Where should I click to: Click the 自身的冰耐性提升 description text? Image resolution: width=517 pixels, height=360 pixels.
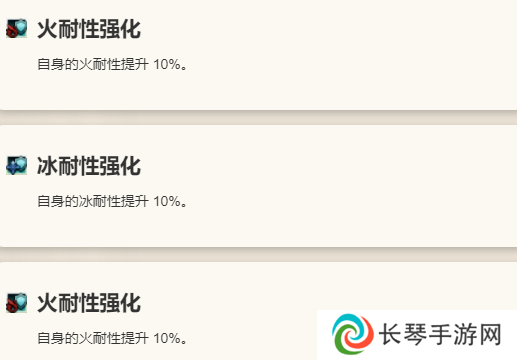[x=93, y=201]
